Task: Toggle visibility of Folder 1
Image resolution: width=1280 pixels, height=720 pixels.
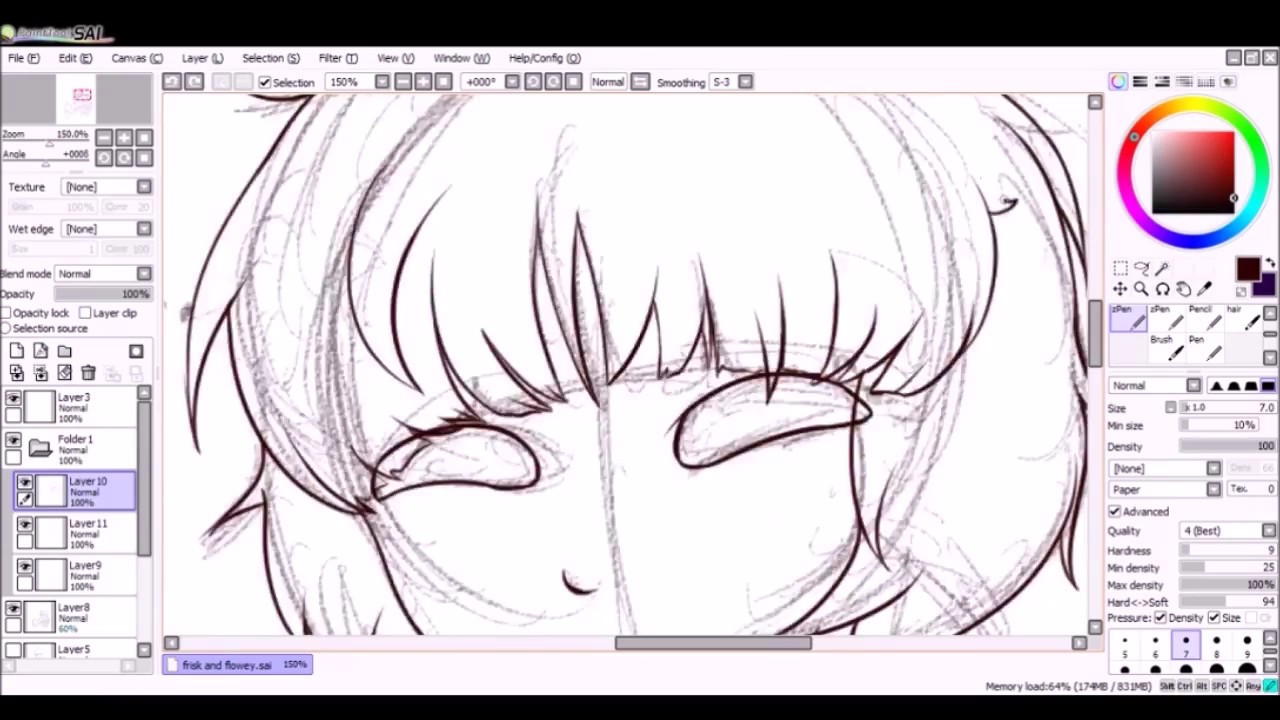Action: 13,441
